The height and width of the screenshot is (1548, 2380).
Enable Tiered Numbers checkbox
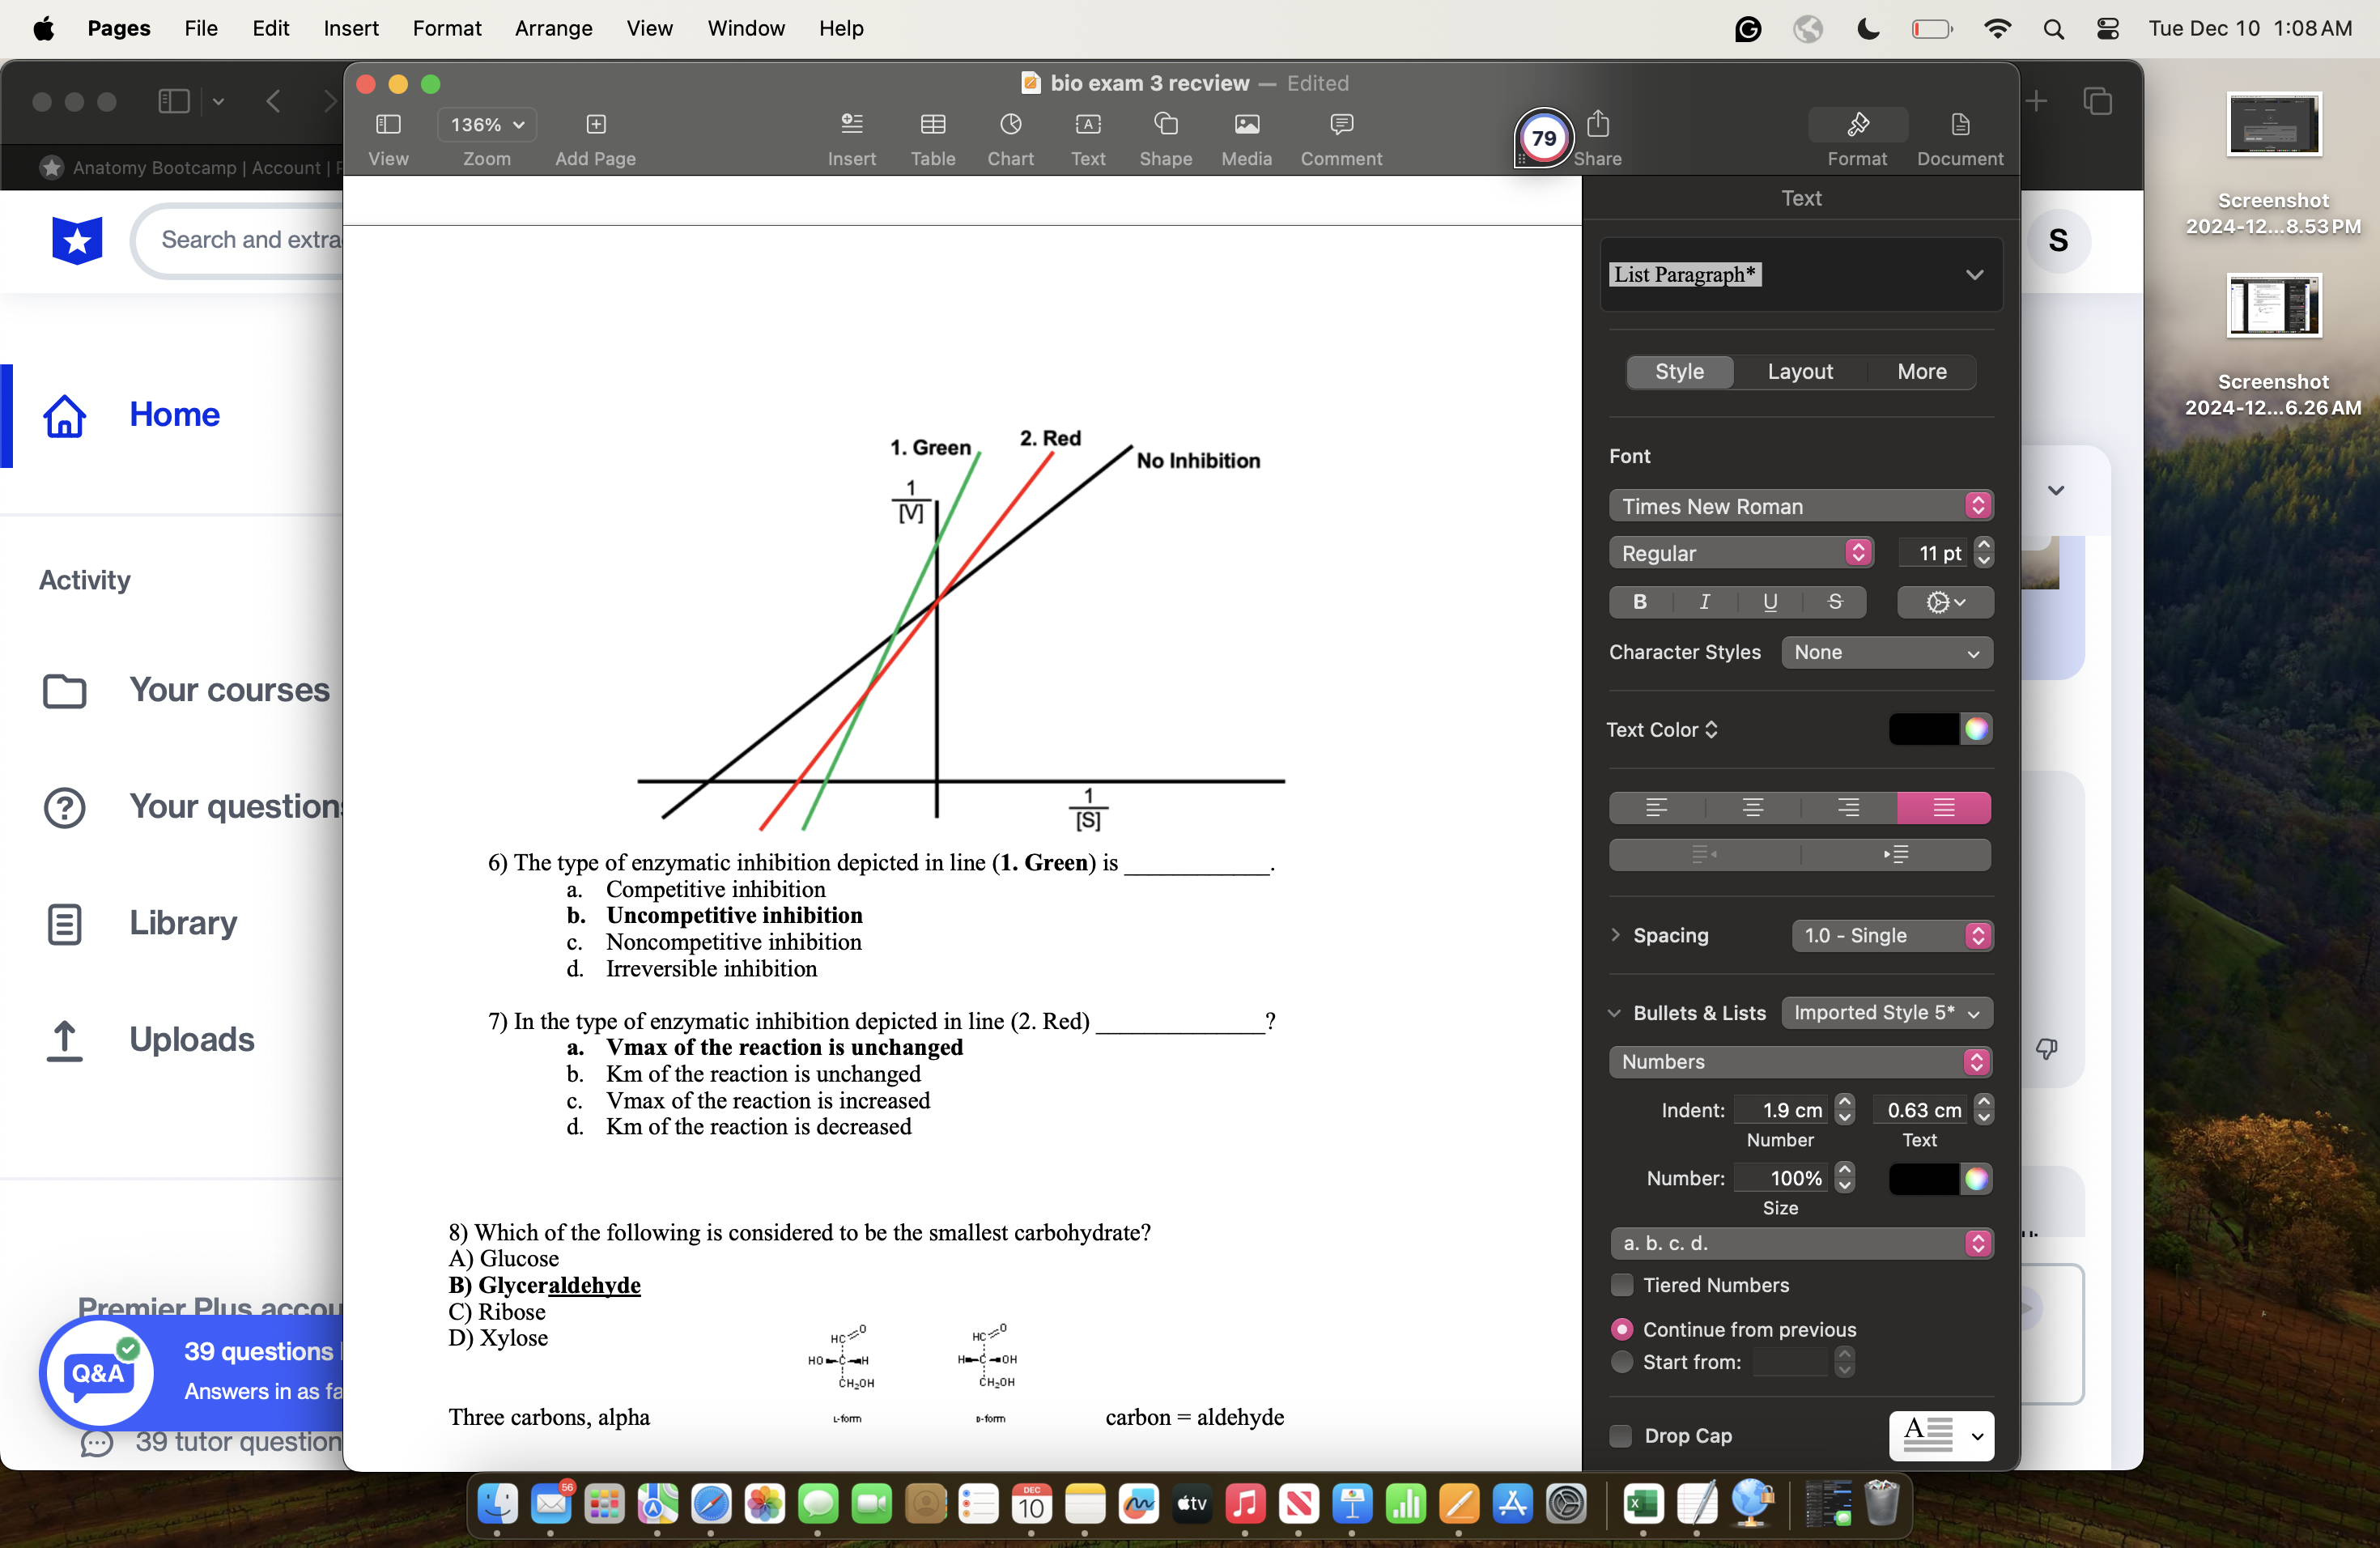[1622, 1285]
